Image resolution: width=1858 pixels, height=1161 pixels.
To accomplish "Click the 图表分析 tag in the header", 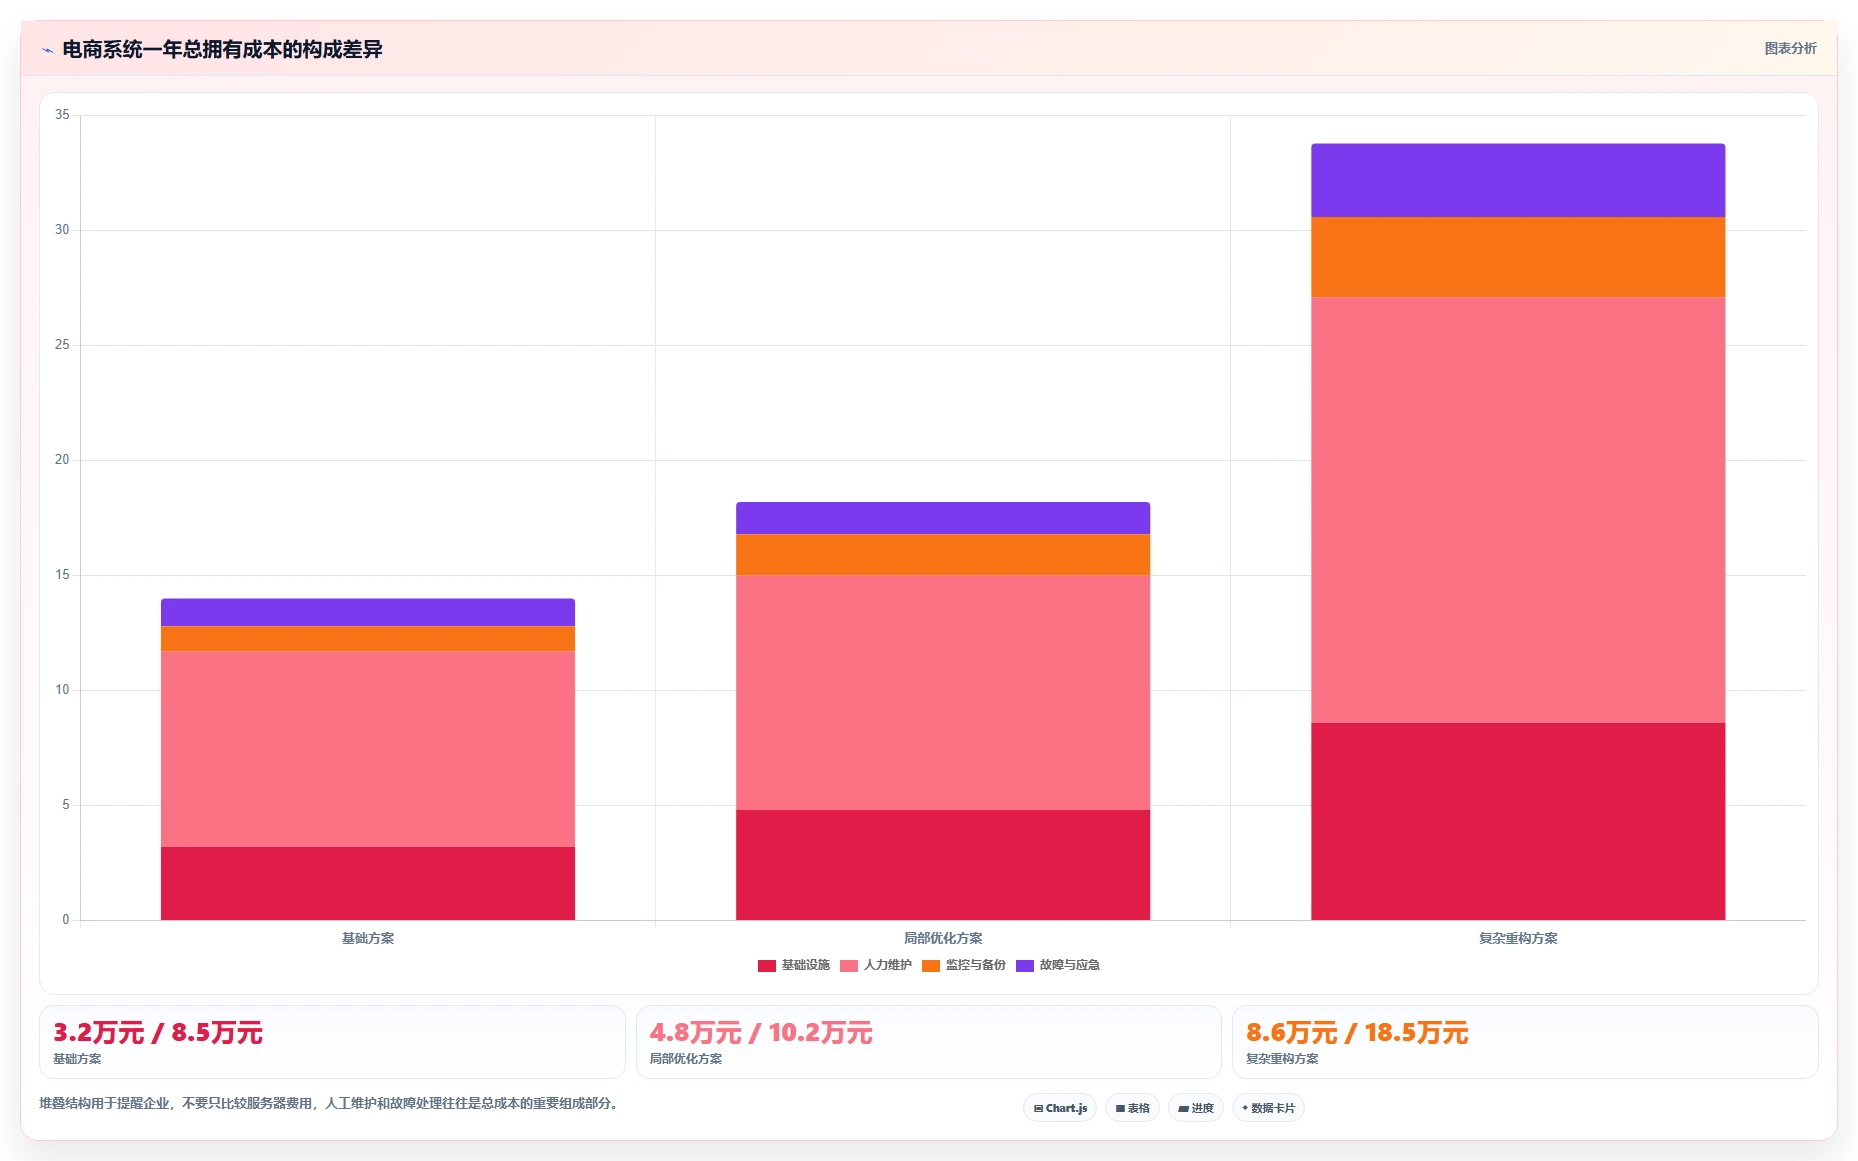I will [1790, 48].
